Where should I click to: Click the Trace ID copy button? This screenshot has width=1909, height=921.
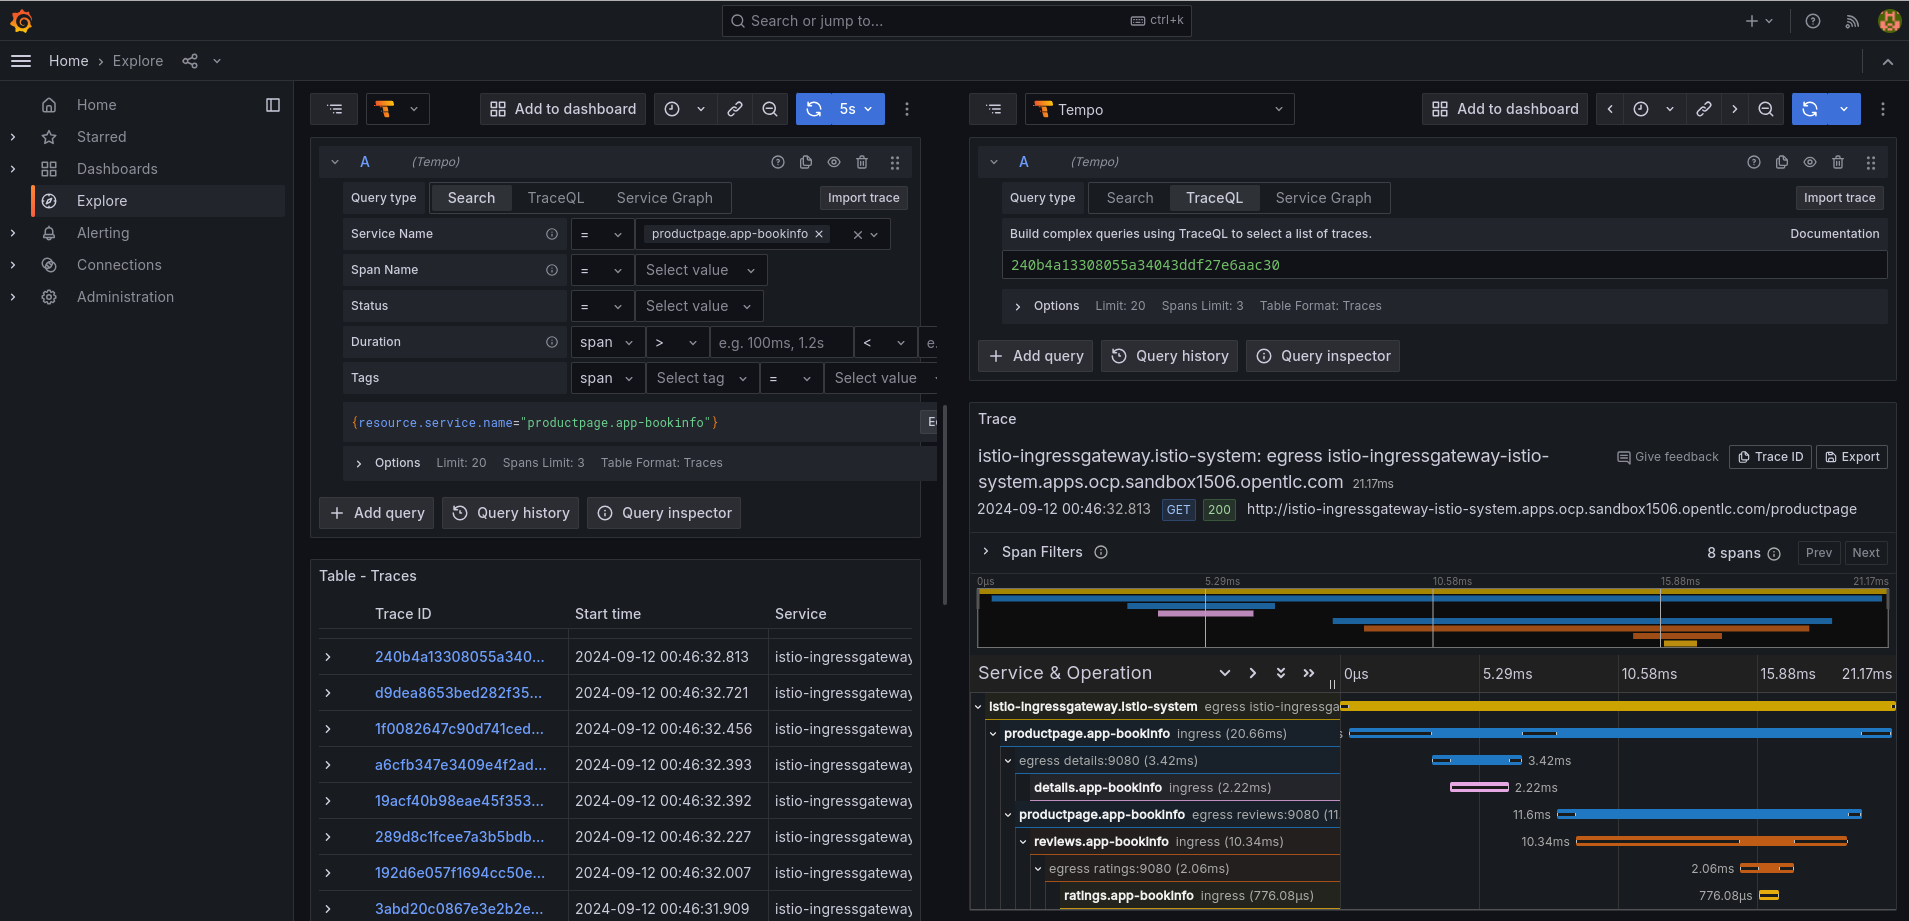click(x=1770, y=457)
